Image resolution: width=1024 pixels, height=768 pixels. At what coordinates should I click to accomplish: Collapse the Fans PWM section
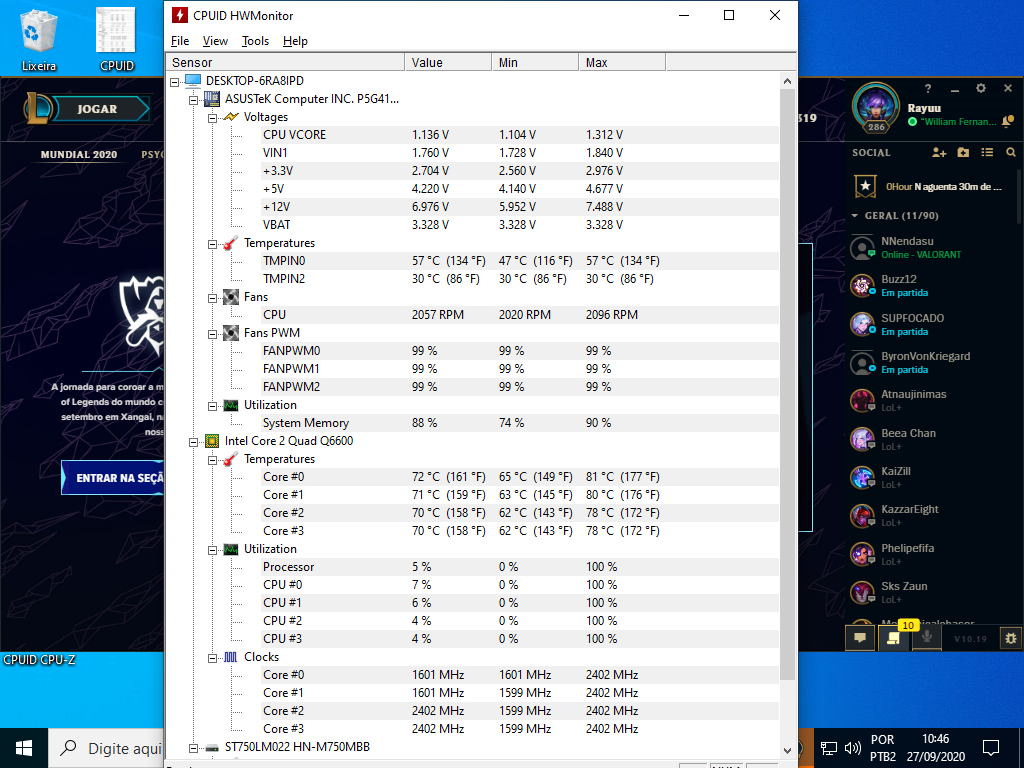[x=212, y=334]
